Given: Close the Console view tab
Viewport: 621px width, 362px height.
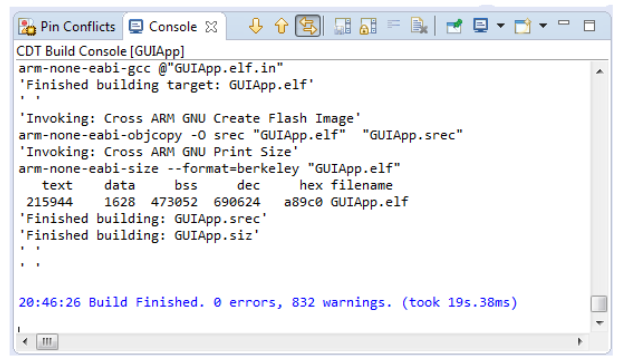Looking at the screenshot, I should click(211, 27).
